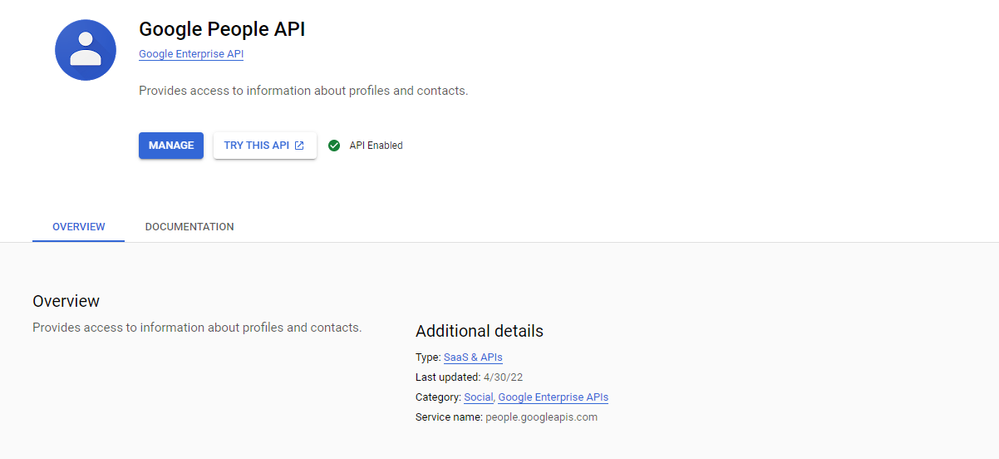Screen dimensions: 999x459
Task: Open the DOCUMENTATION tab
Action: pos(189,227)
